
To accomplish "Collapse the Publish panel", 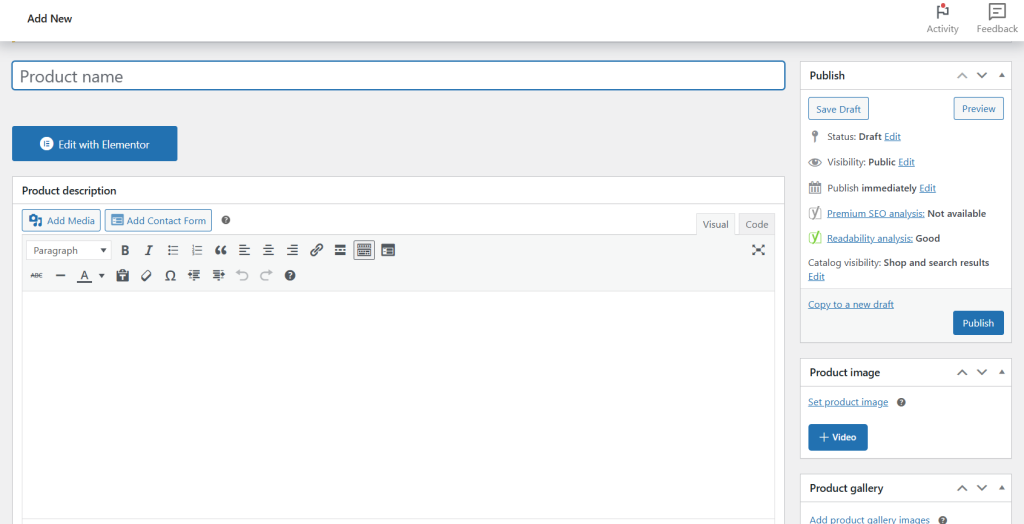I will 1002,76.
